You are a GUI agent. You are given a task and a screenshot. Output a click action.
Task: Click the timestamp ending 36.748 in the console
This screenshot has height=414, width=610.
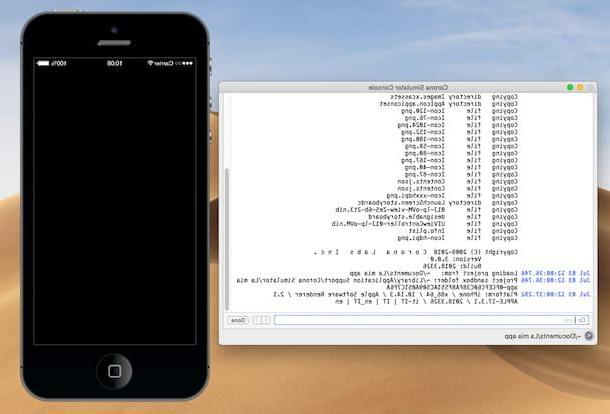coord(556,280)
